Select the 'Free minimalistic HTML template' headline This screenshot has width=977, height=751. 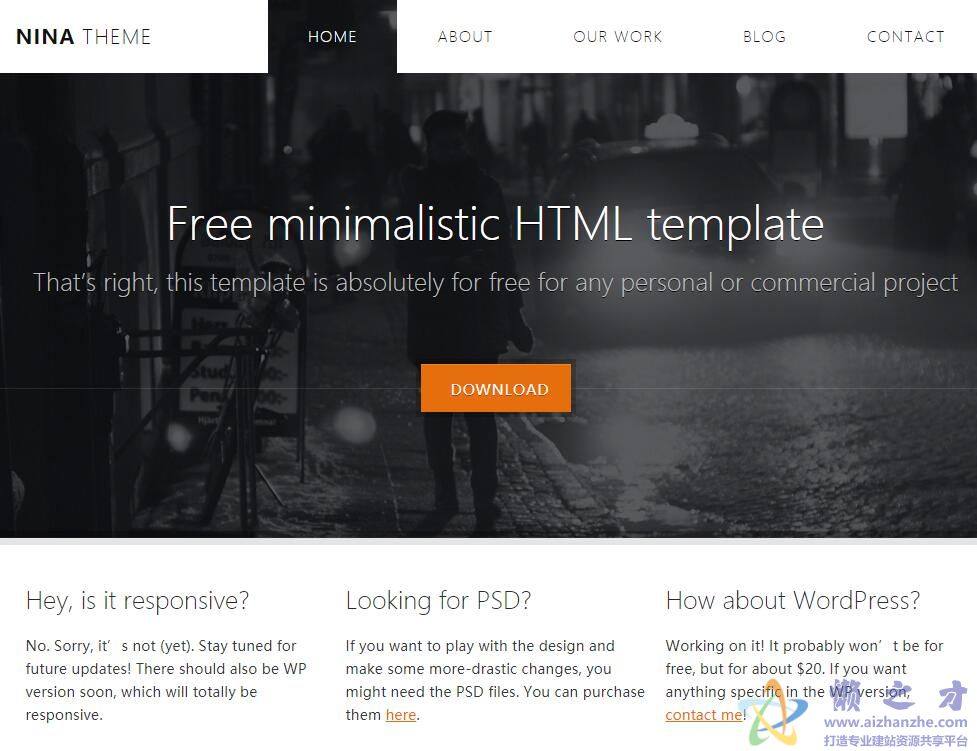click(x=495, y=224)
